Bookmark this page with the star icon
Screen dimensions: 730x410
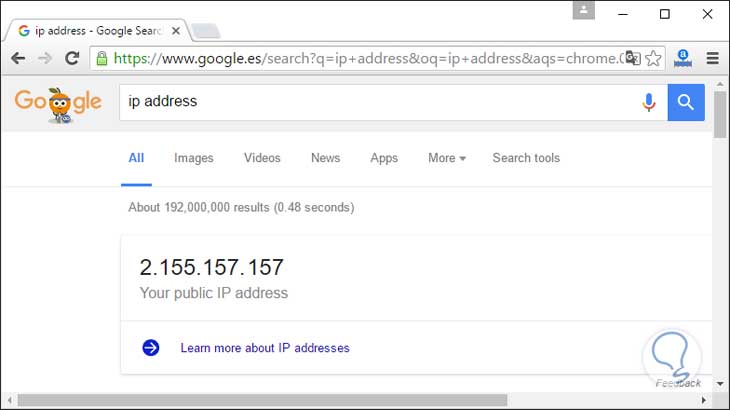coord(654,59)
